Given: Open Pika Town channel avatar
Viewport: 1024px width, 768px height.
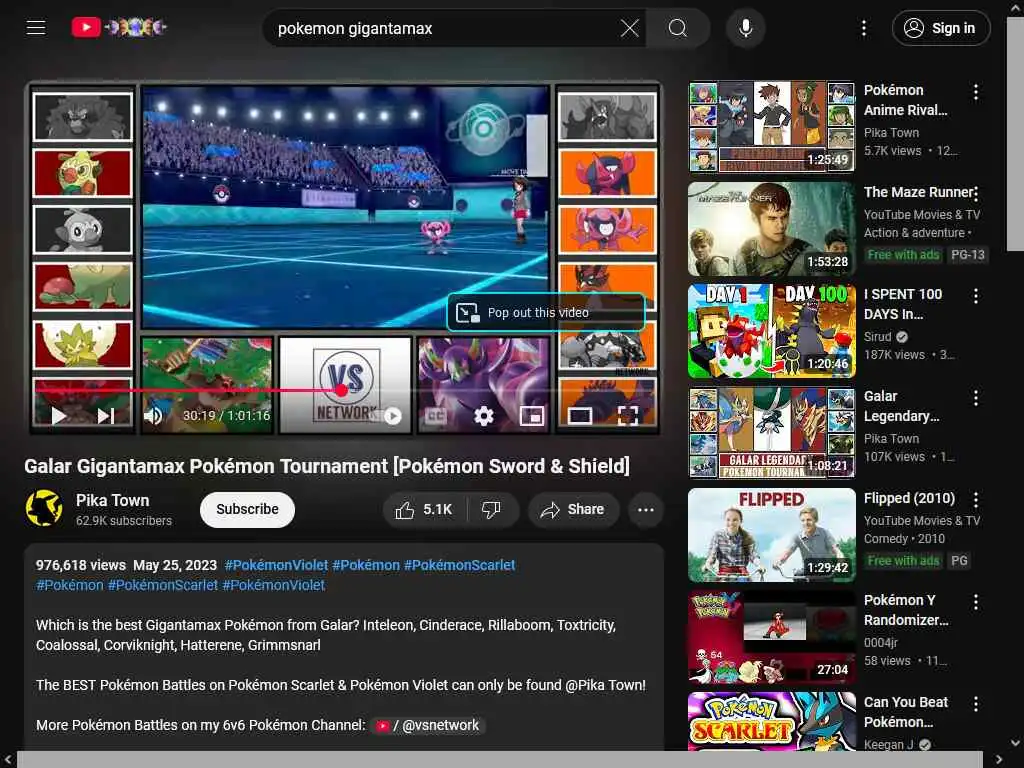Looking at the screenshot, I should click(x=44, y=508).
